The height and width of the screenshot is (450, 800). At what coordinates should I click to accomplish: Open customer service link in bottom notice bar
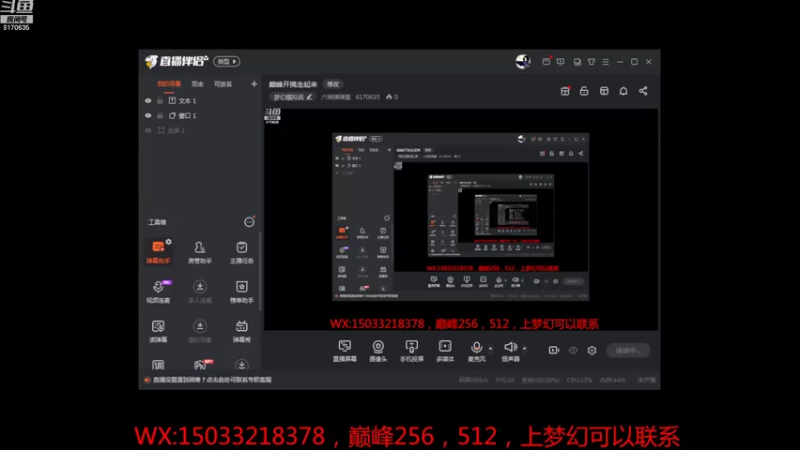point(213,380)
